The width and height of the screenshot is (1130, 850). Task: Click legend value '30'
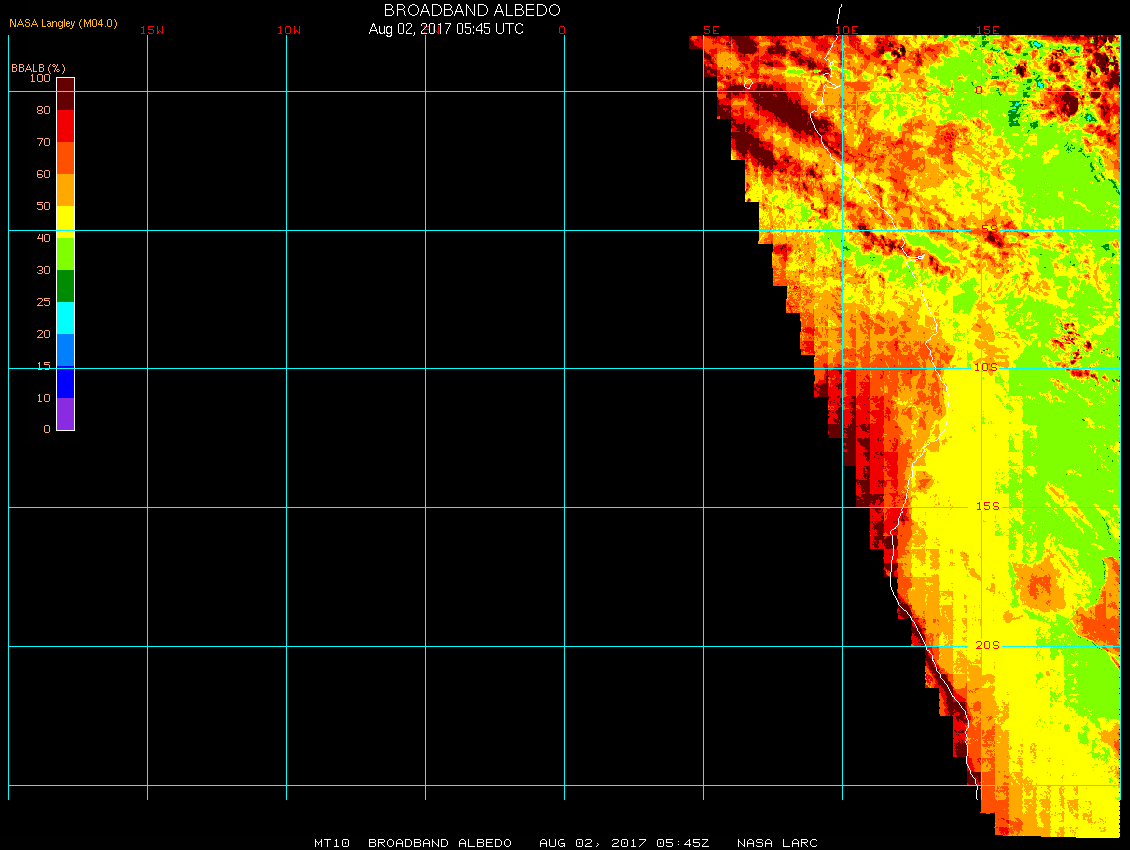(x=44, y=270)
